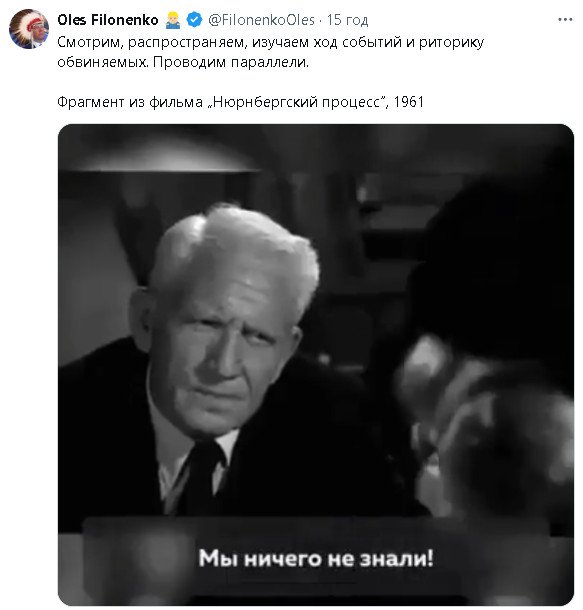Click the word 'обвиняемых' in the tweet text
Image resolution: width=583 pixels, height=610 pixels.
[x=102, y=63]
